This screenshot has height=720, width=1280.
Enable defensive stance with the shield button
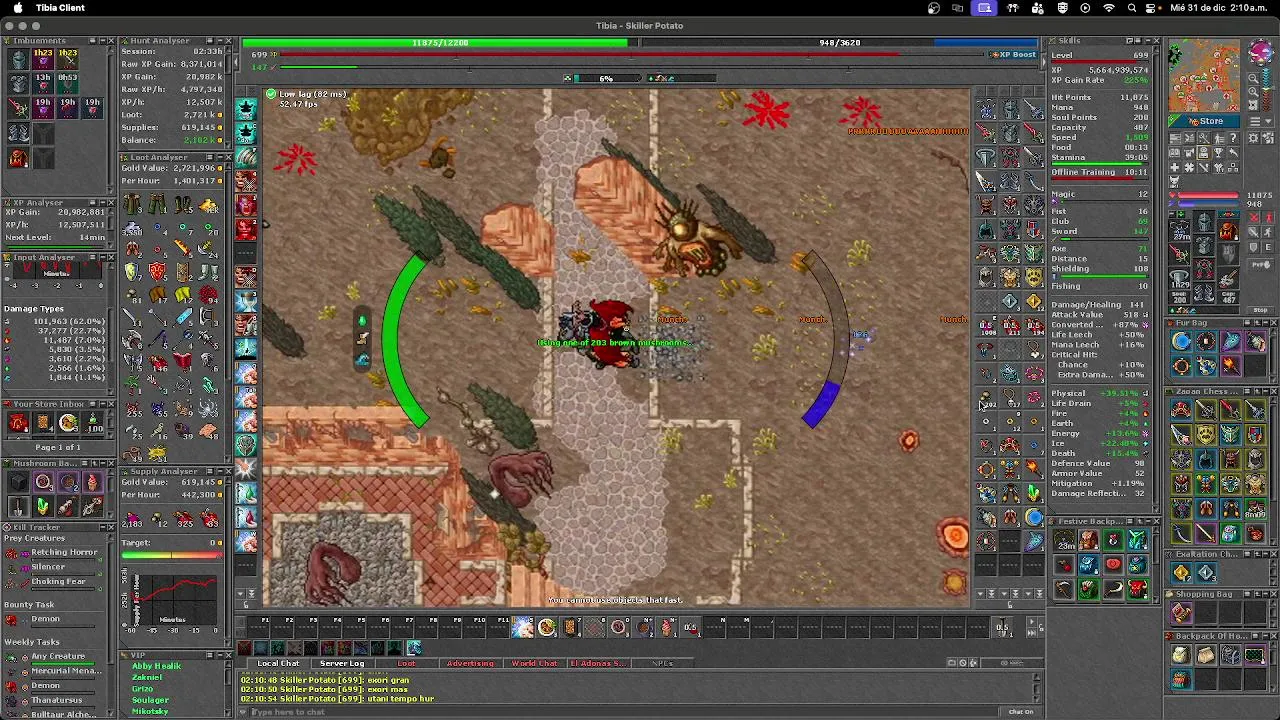tap(1253, 247)
